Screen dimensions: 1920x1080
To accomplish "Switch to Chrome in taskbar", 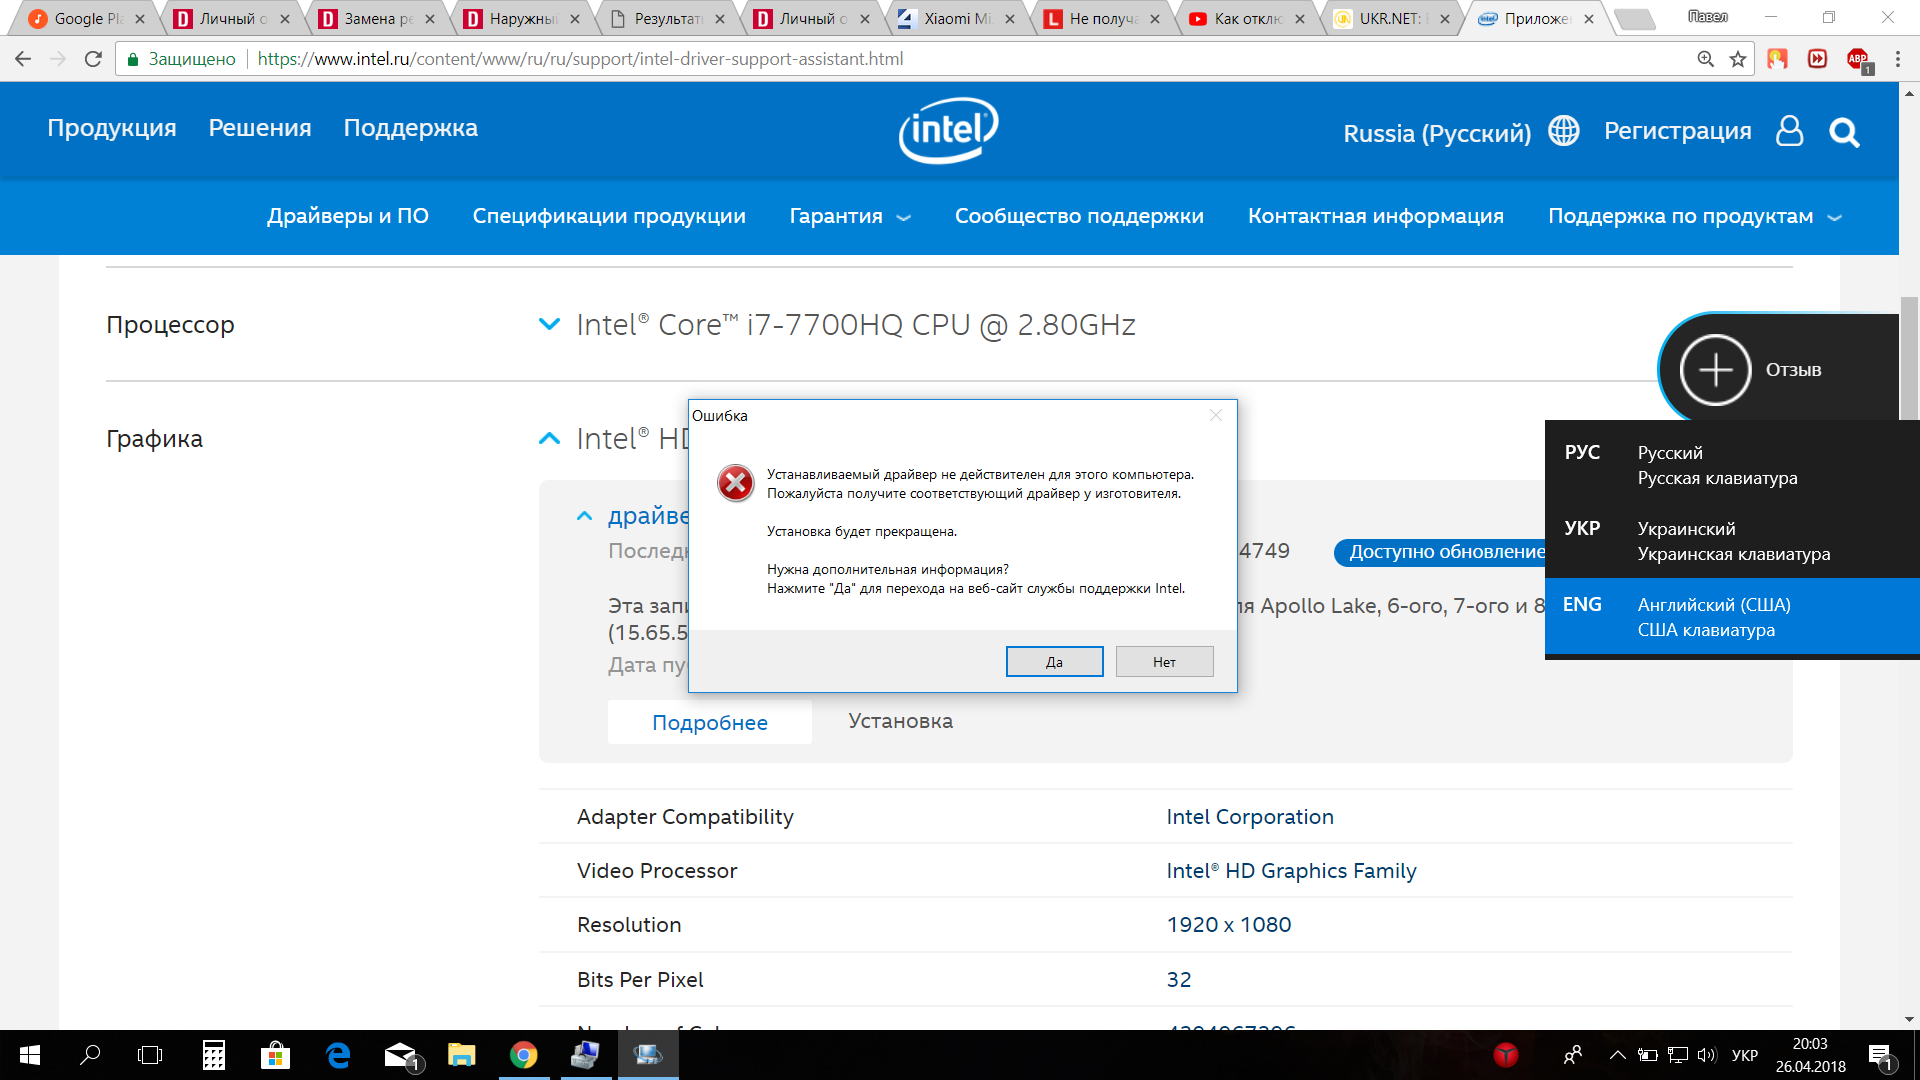I will pyautogui.click(x=523, y=1055).
